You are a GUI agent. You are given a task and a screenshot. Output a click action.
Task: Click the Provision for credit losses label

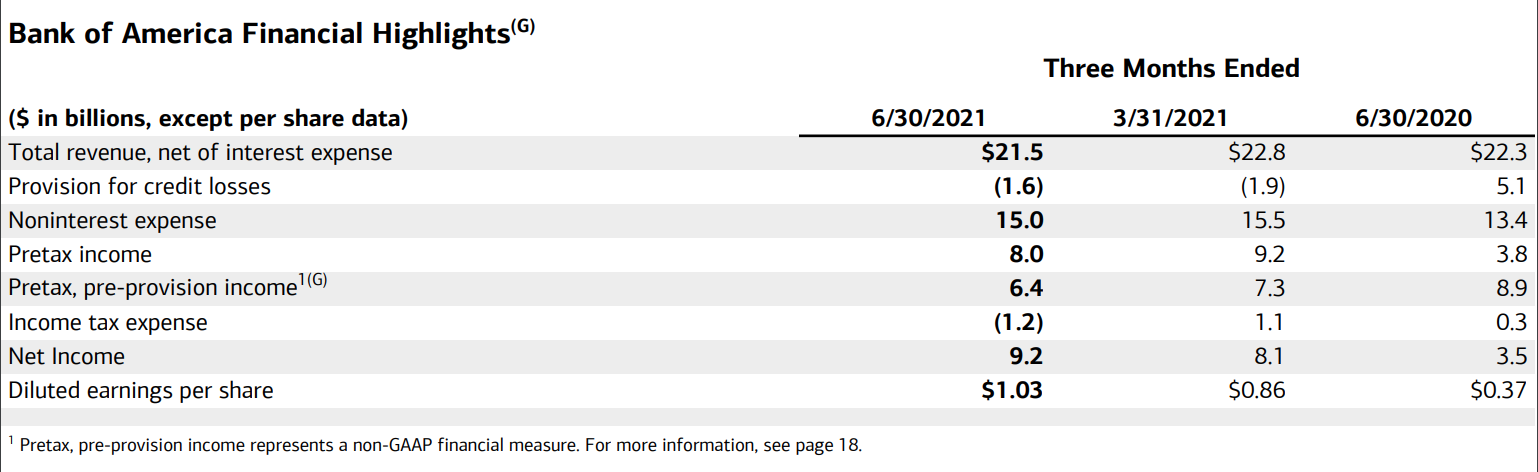140,186
